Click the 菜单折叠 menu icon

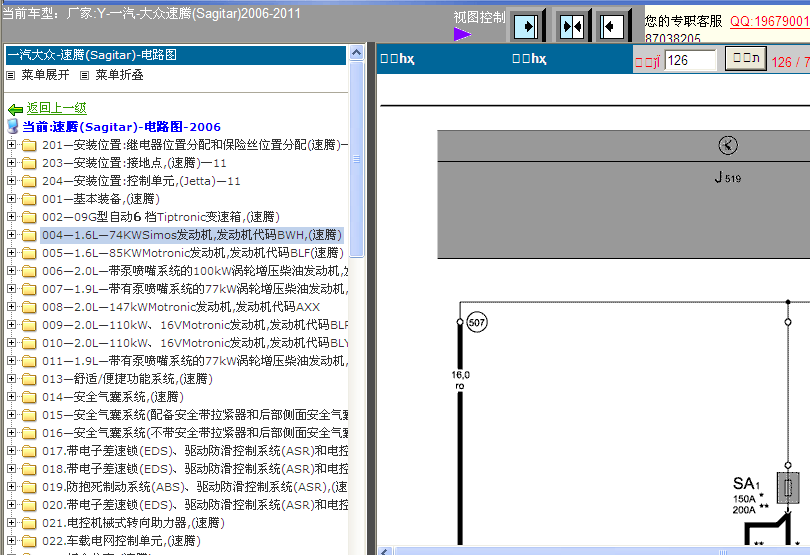pyautogui.click(x=84, y=75)
